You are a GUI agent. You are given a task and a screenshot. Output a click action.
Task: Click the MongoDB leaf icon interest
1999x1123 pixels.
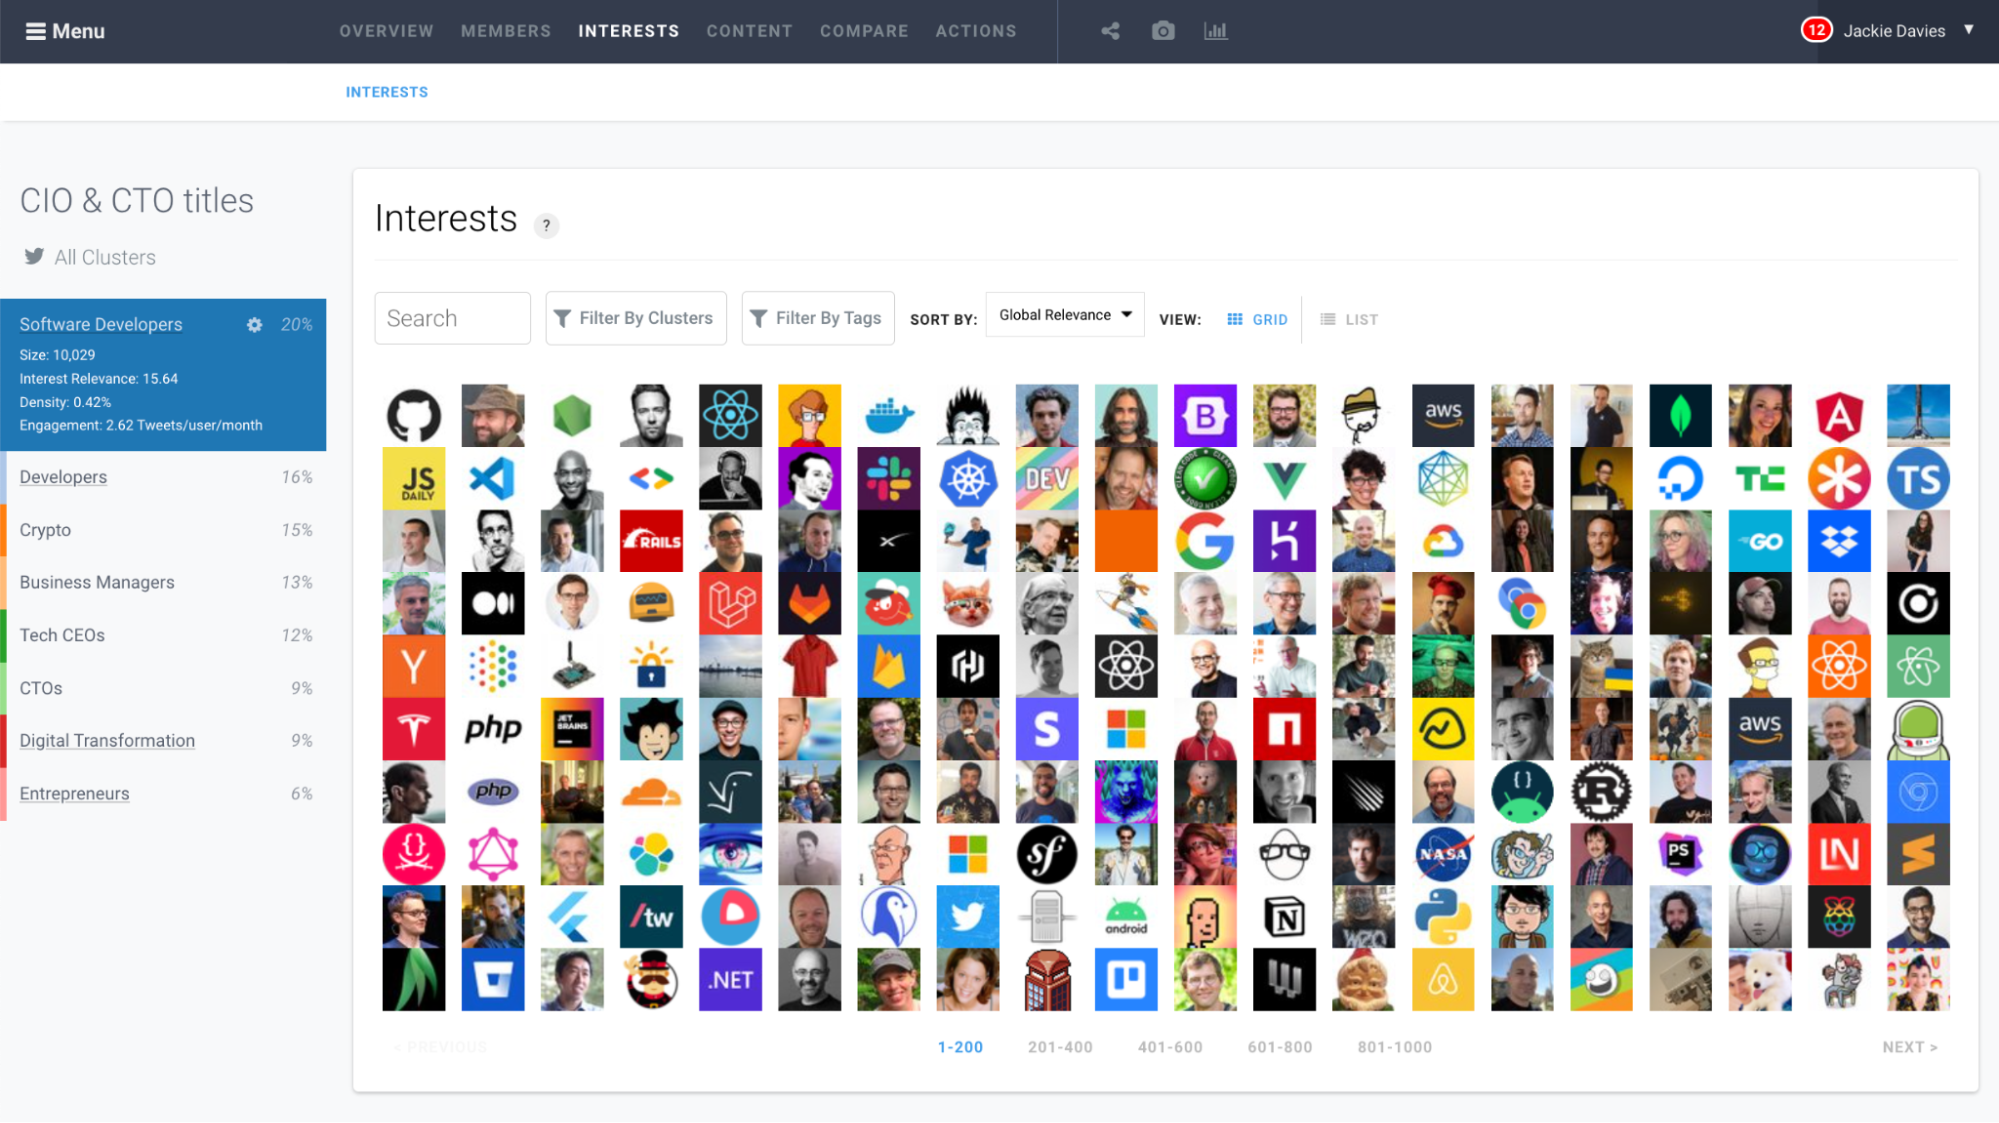1679,416
